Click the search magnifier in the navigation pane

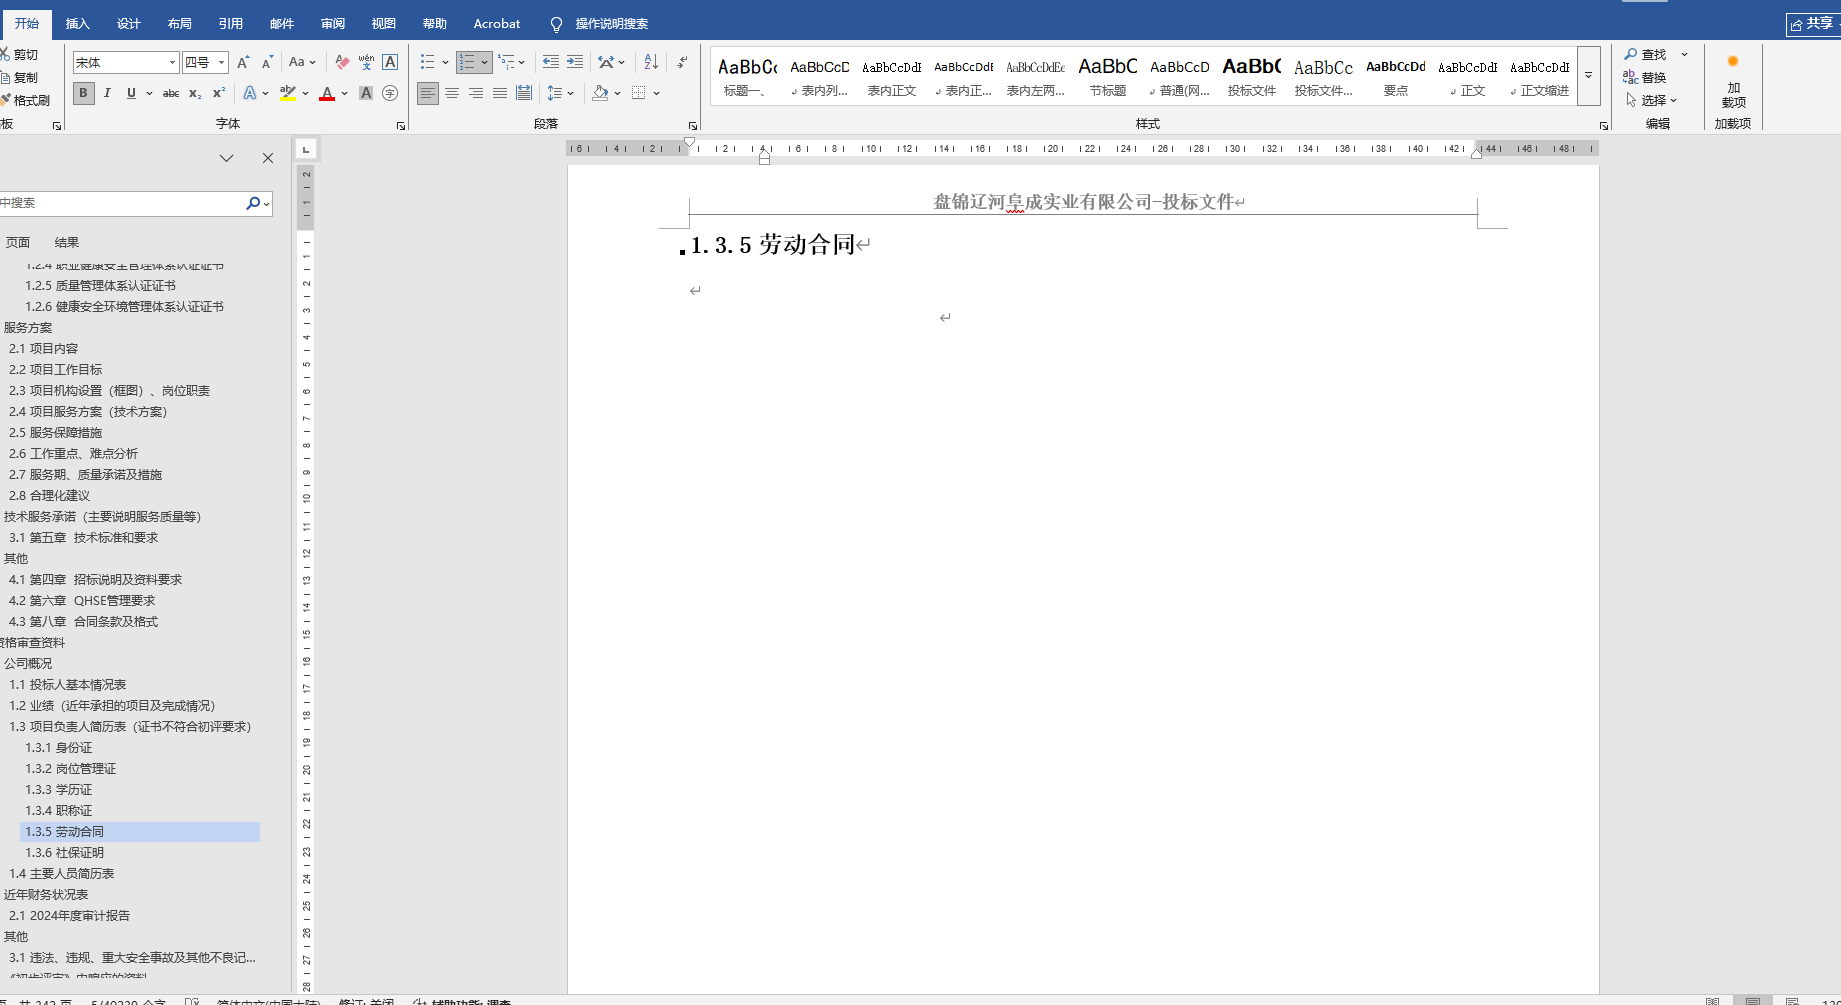tap(254, 203)
